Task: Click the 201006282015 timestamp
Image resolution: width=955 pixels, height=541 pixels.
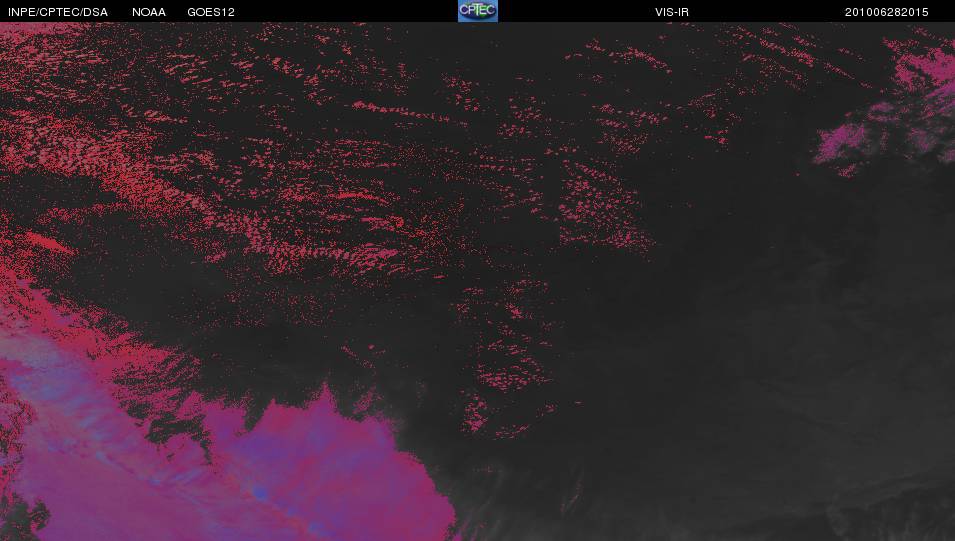Action: click(x=886, y=12)
